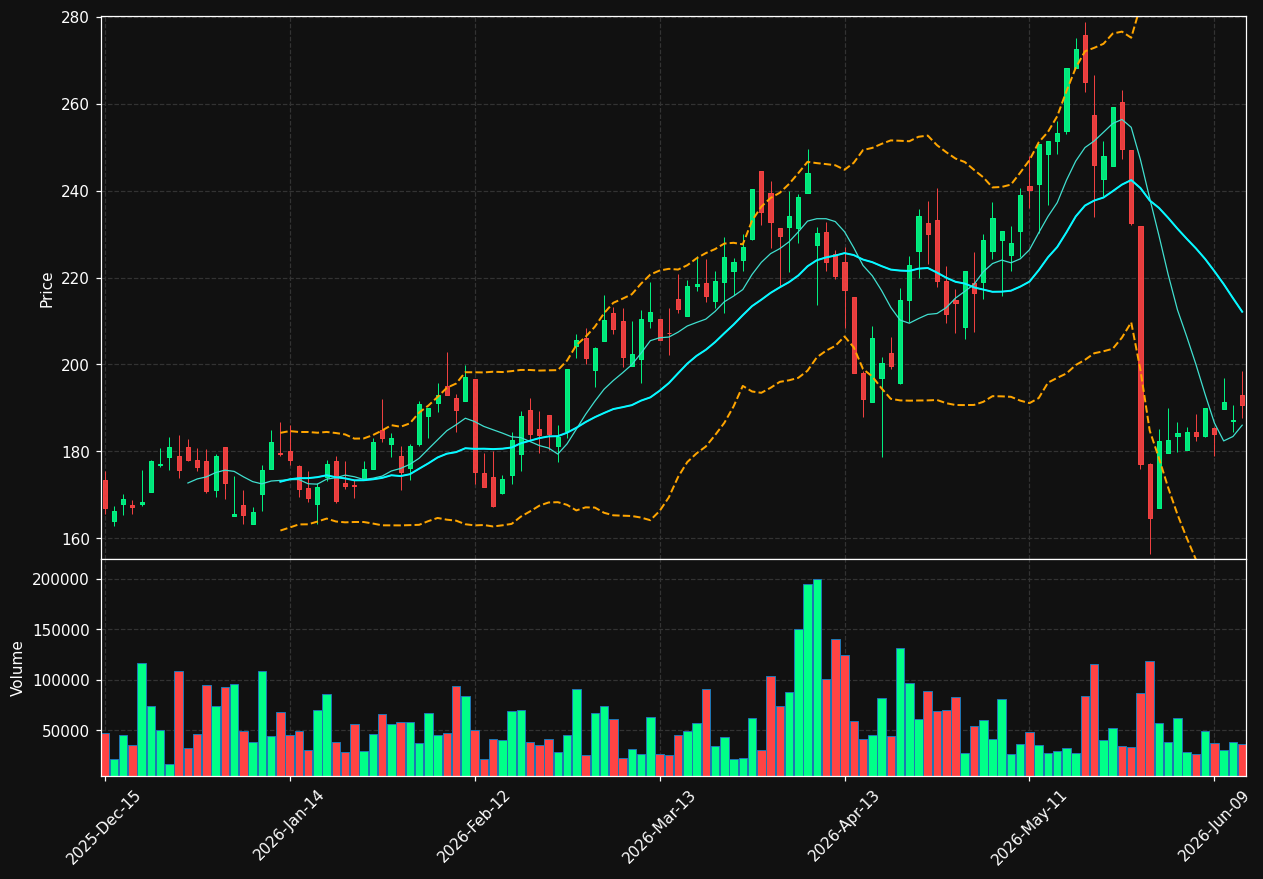The height and width of the screenshot is (879, 1263).
Task: Click the 200 price tick label
Action: 76,365
